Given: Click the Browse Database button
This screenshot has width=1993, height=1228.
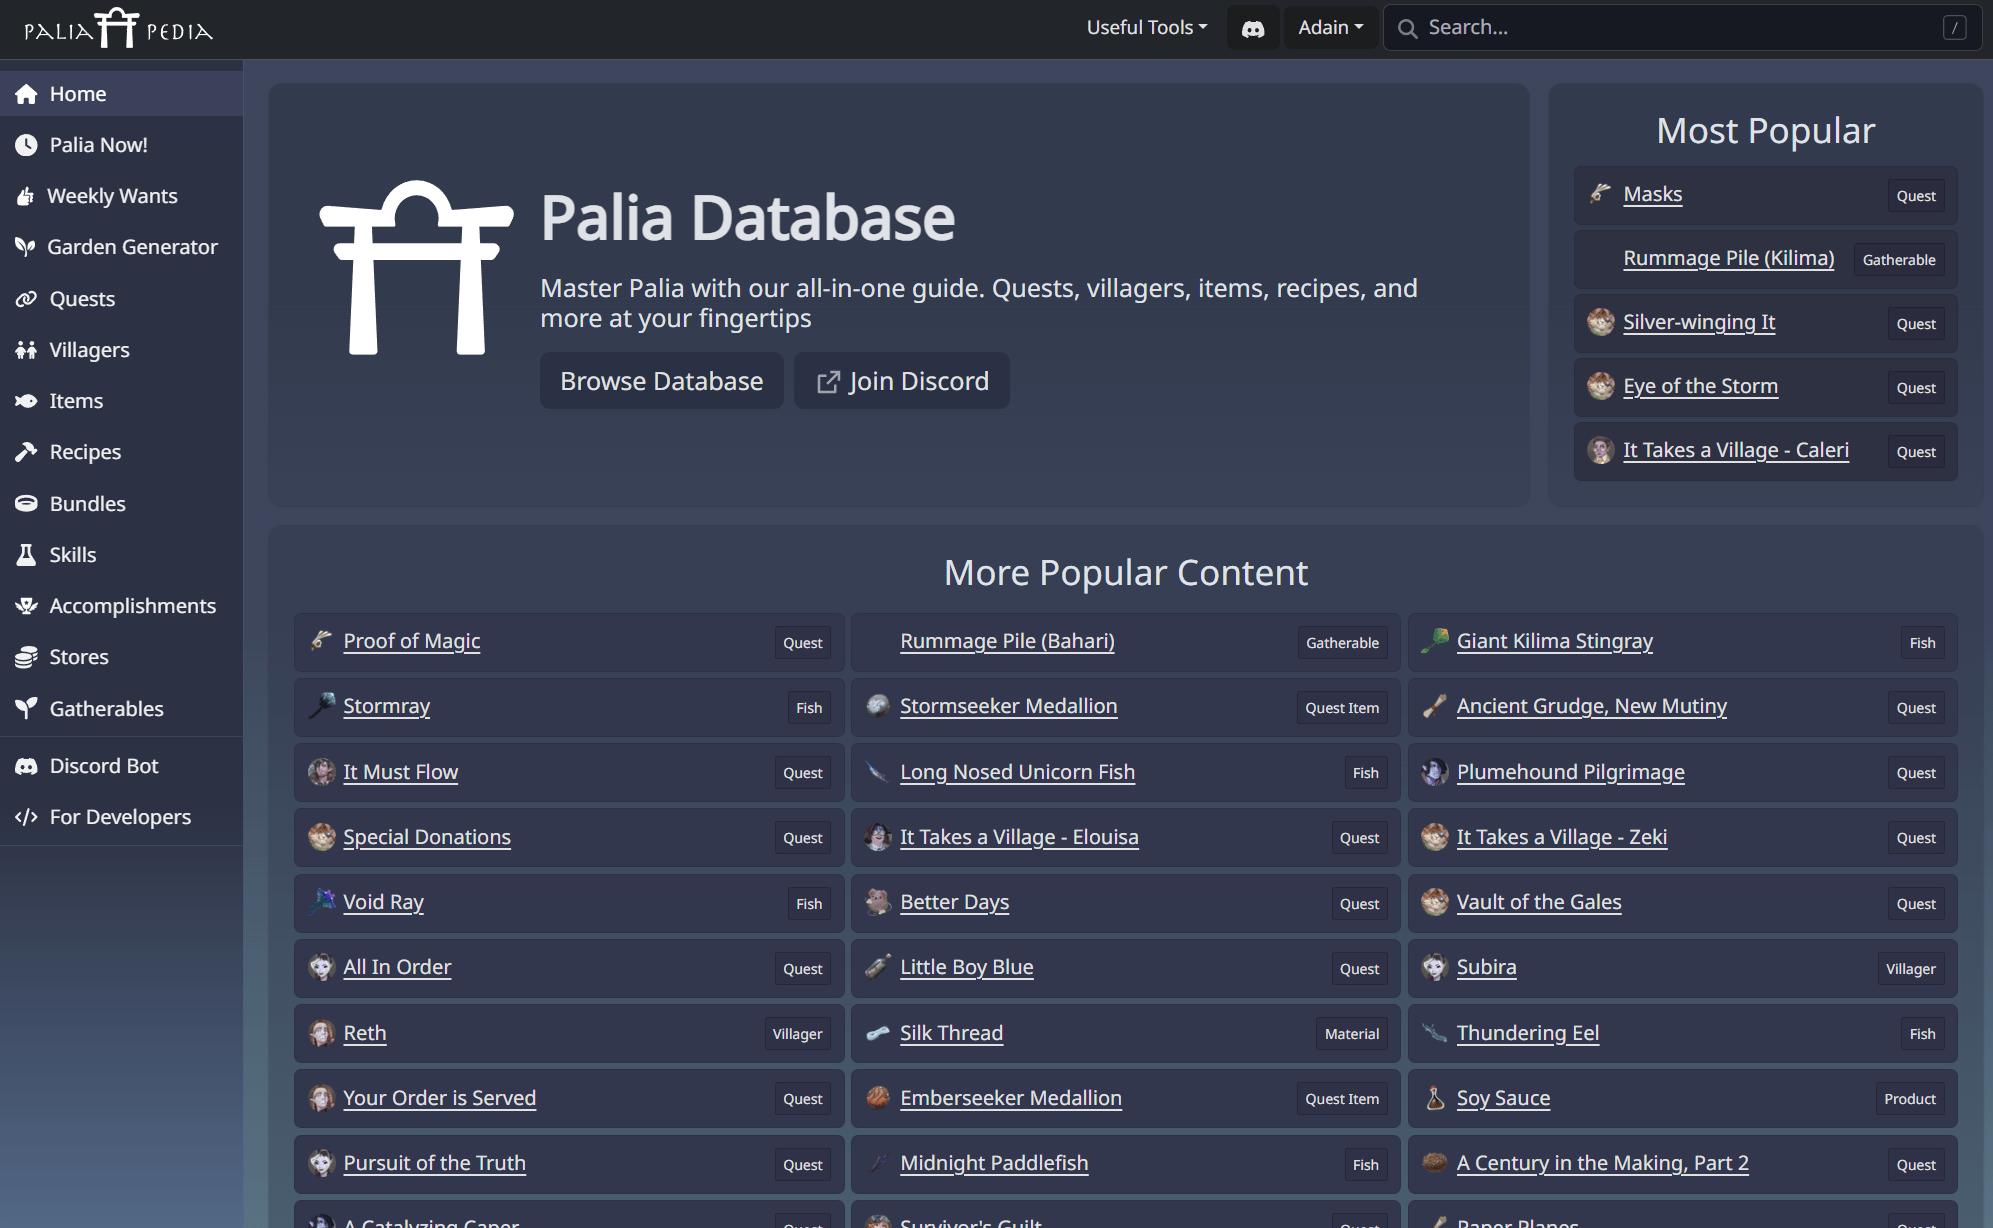Looking at the screenshot, I should pyautogui.click(x=661, y=381).
